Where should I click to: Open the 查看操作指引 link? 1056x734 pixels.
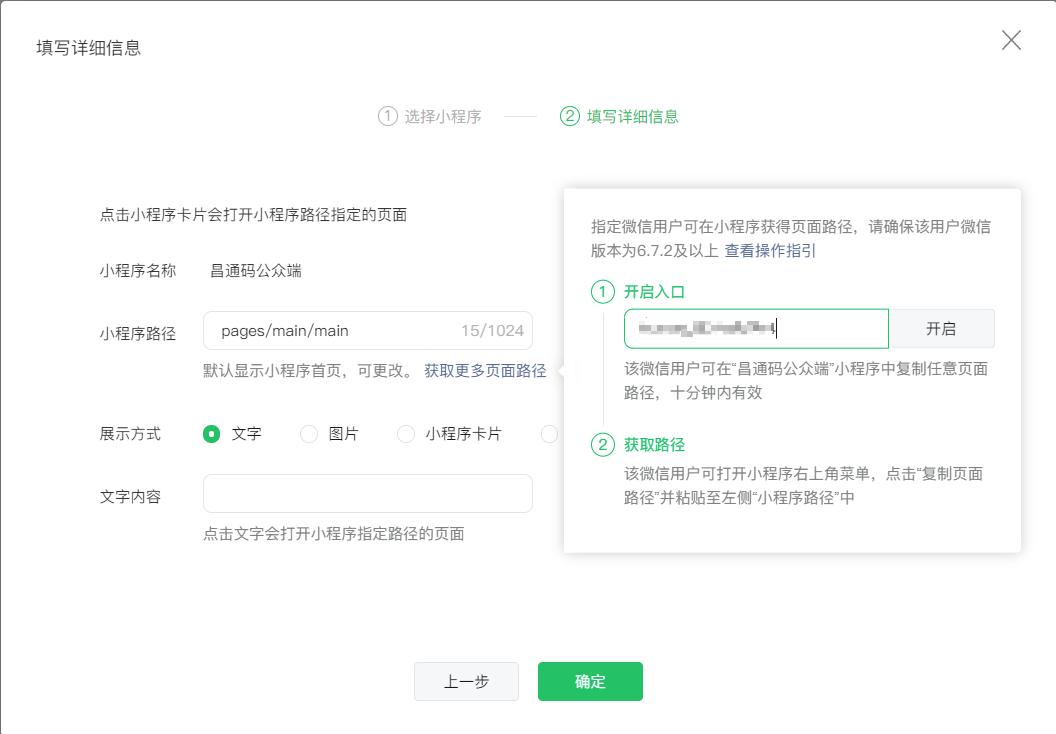(770, 251)
